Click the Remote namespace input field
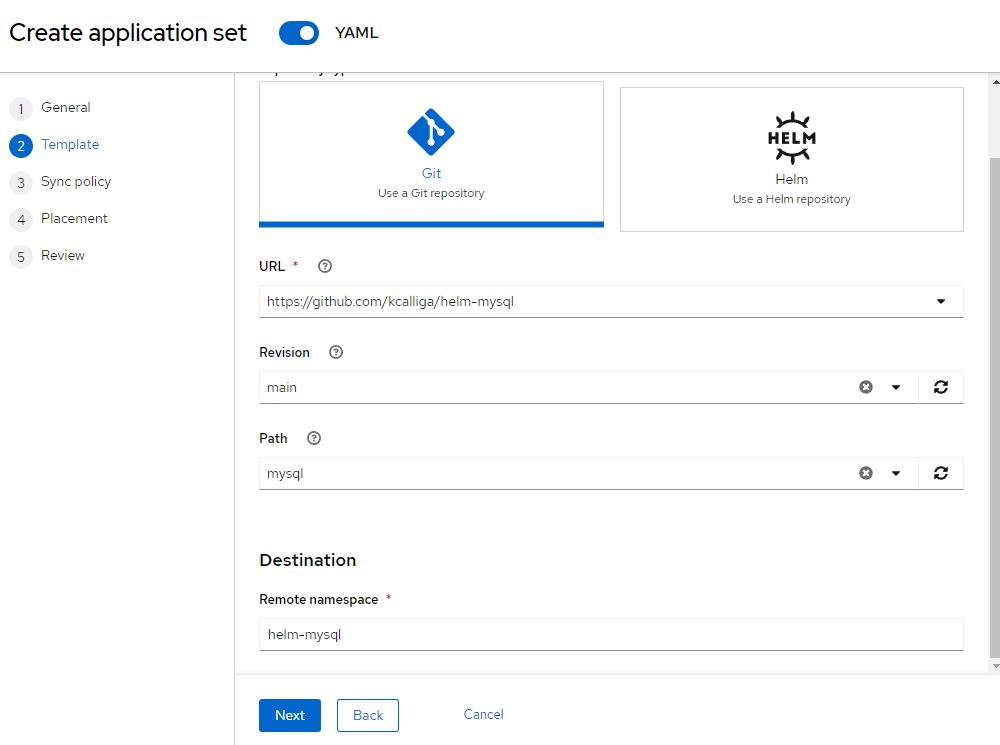Screen dimensions: 1000x745 610,634
